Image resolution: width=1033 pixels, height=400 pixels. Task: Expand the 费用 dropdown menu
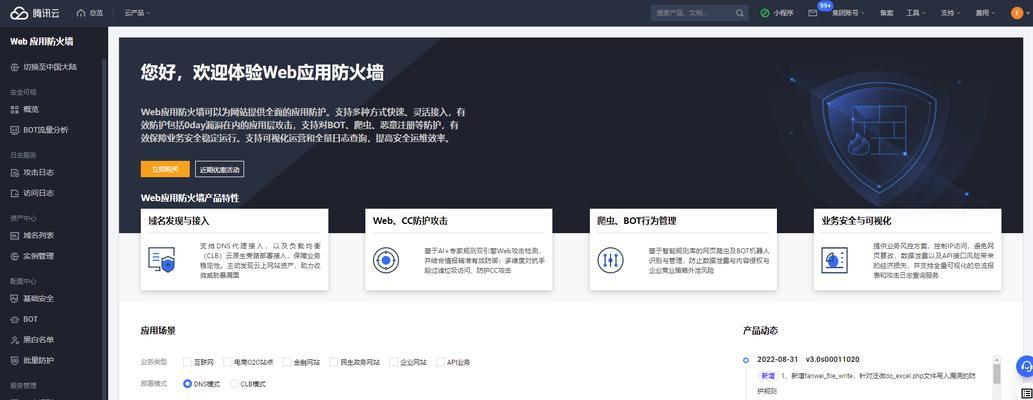coord(986,13)
